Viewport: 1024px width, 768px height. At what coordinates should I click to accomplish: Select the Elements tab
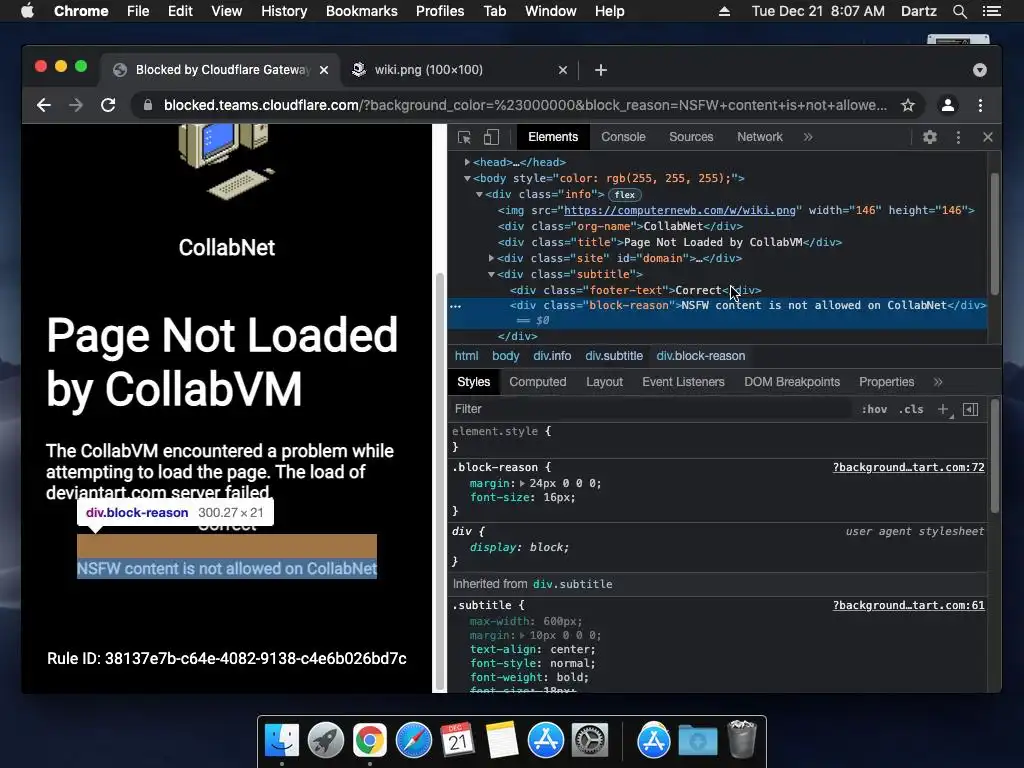coord(552,137)
